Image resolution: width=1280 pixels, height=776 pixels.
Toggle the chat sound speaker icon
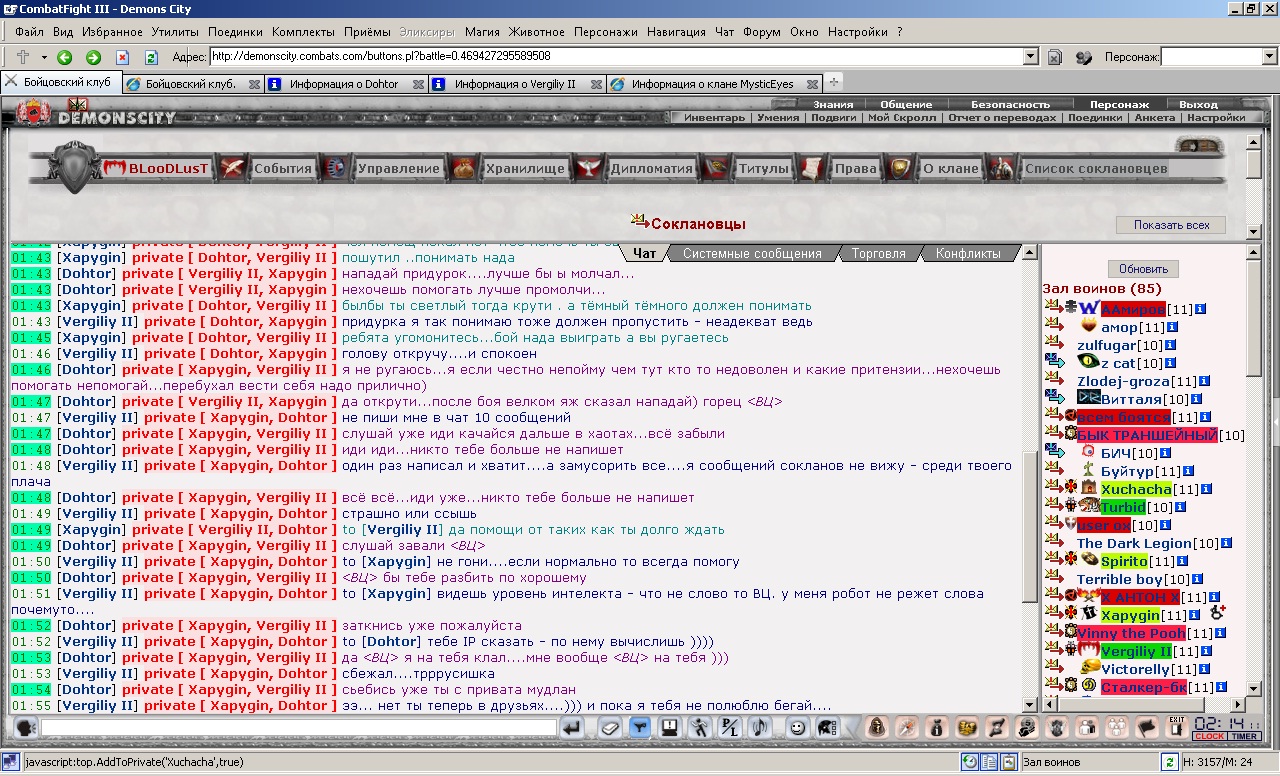[761, 728]
